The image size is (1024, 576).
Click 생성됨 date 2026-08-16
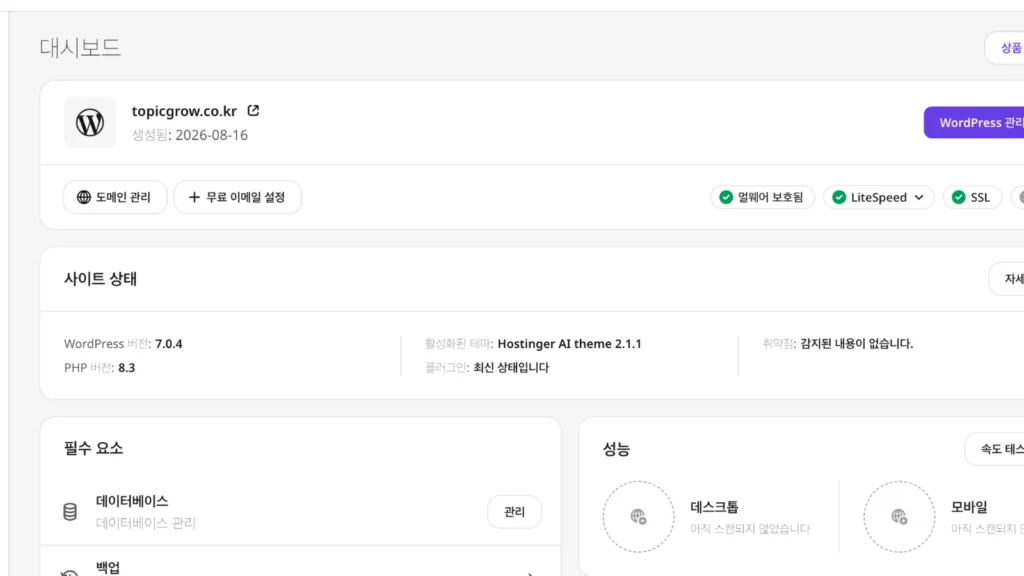[212, 135]
